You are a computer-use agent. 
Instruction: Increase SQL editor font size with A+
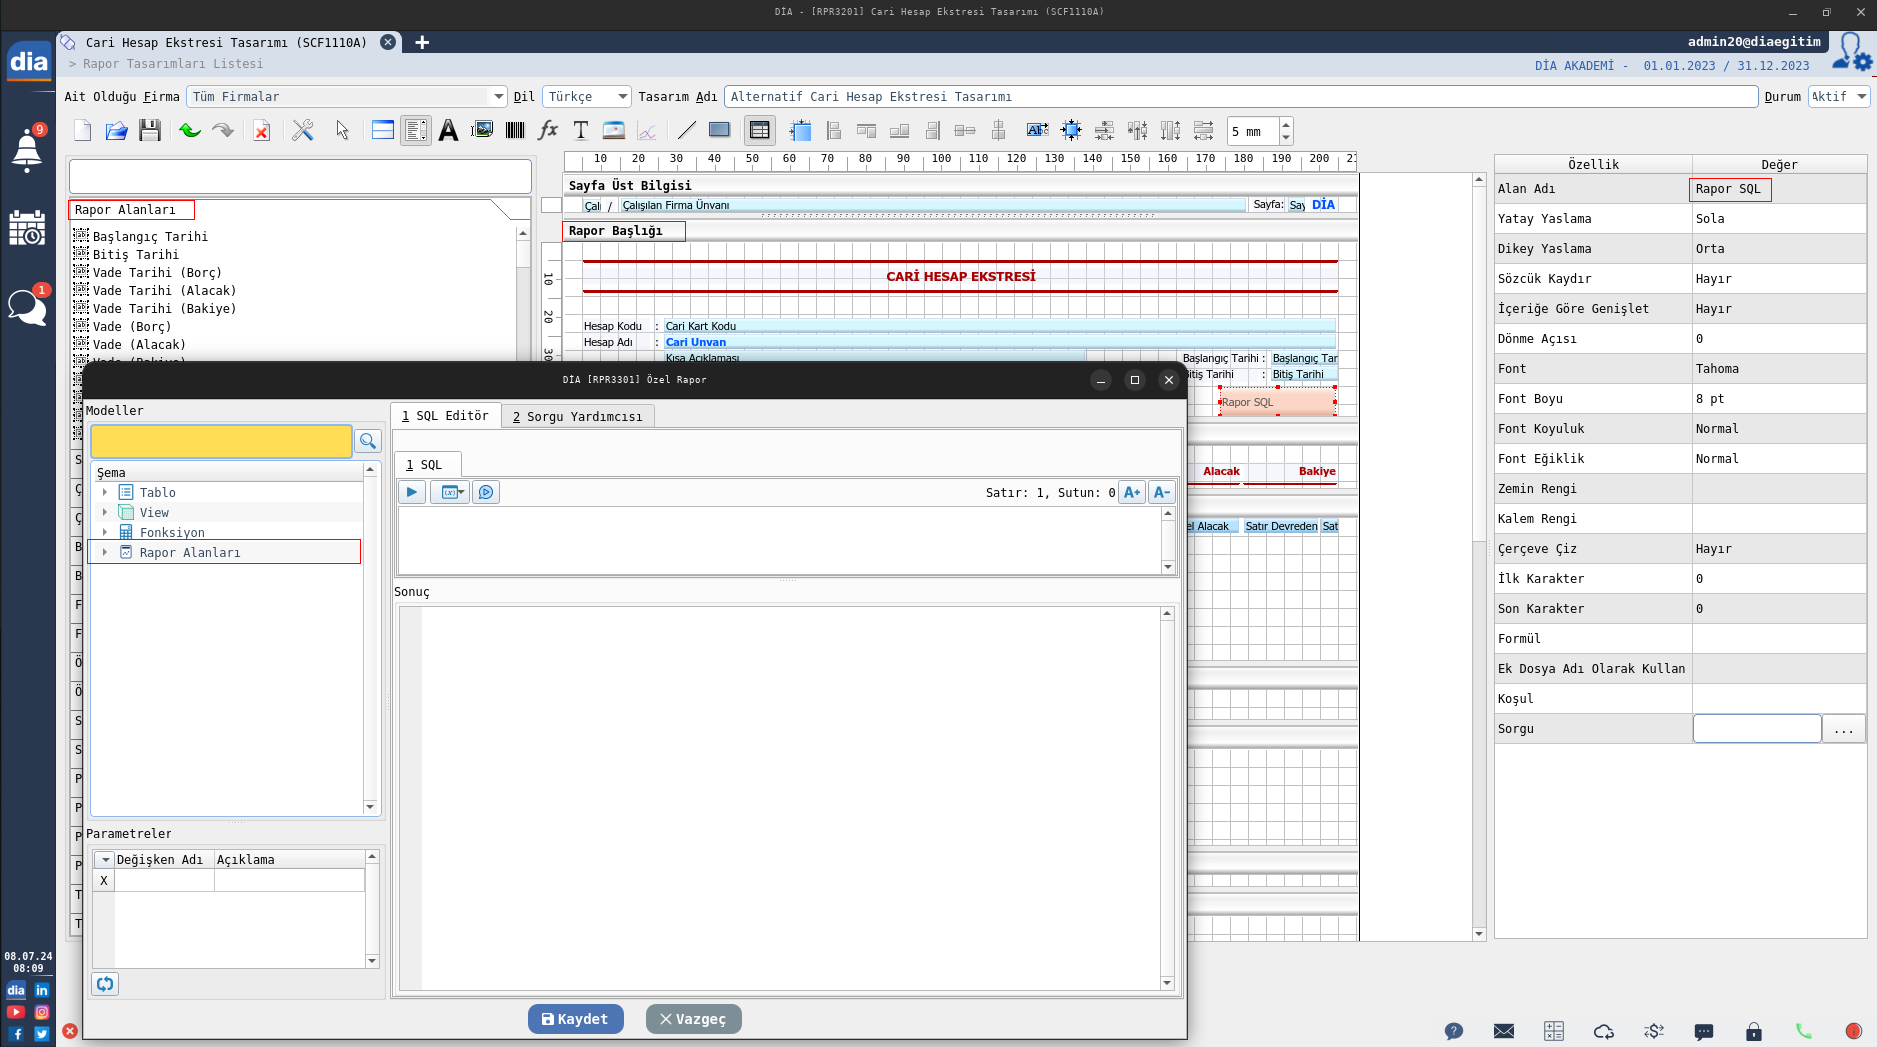(x=1131, y=492)
